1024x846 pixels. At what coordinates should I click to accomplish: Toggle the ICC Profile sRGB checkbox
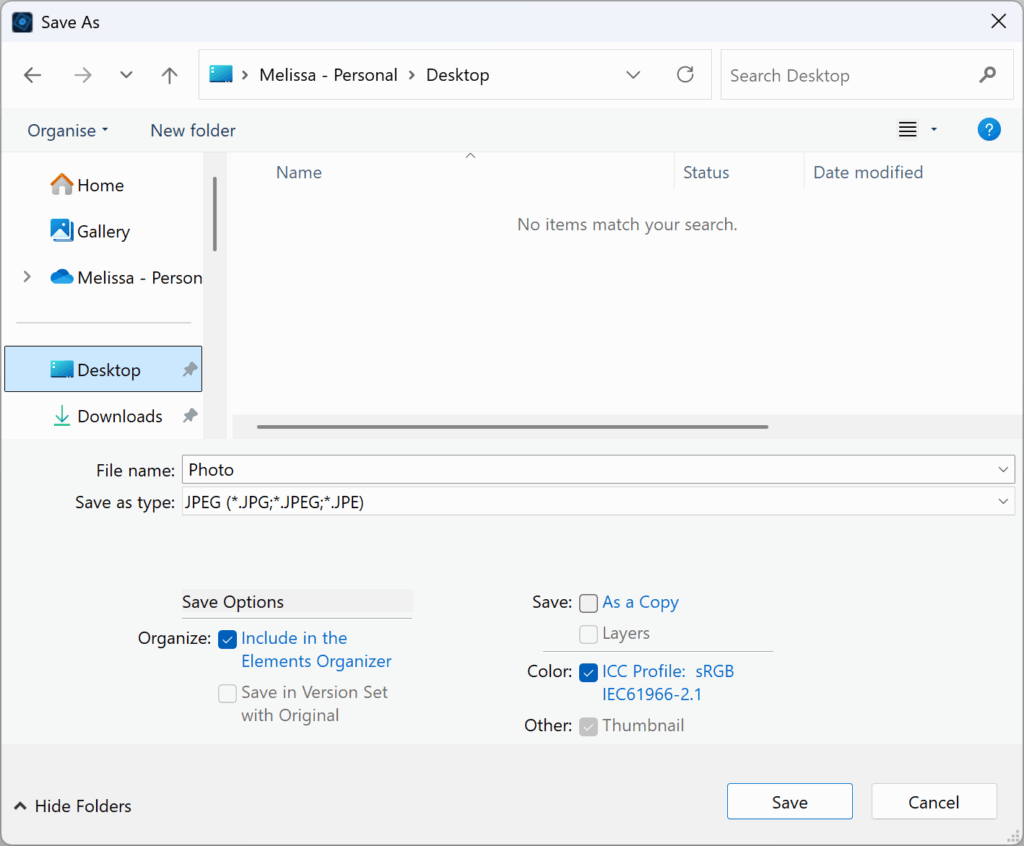tap(589, 672)
